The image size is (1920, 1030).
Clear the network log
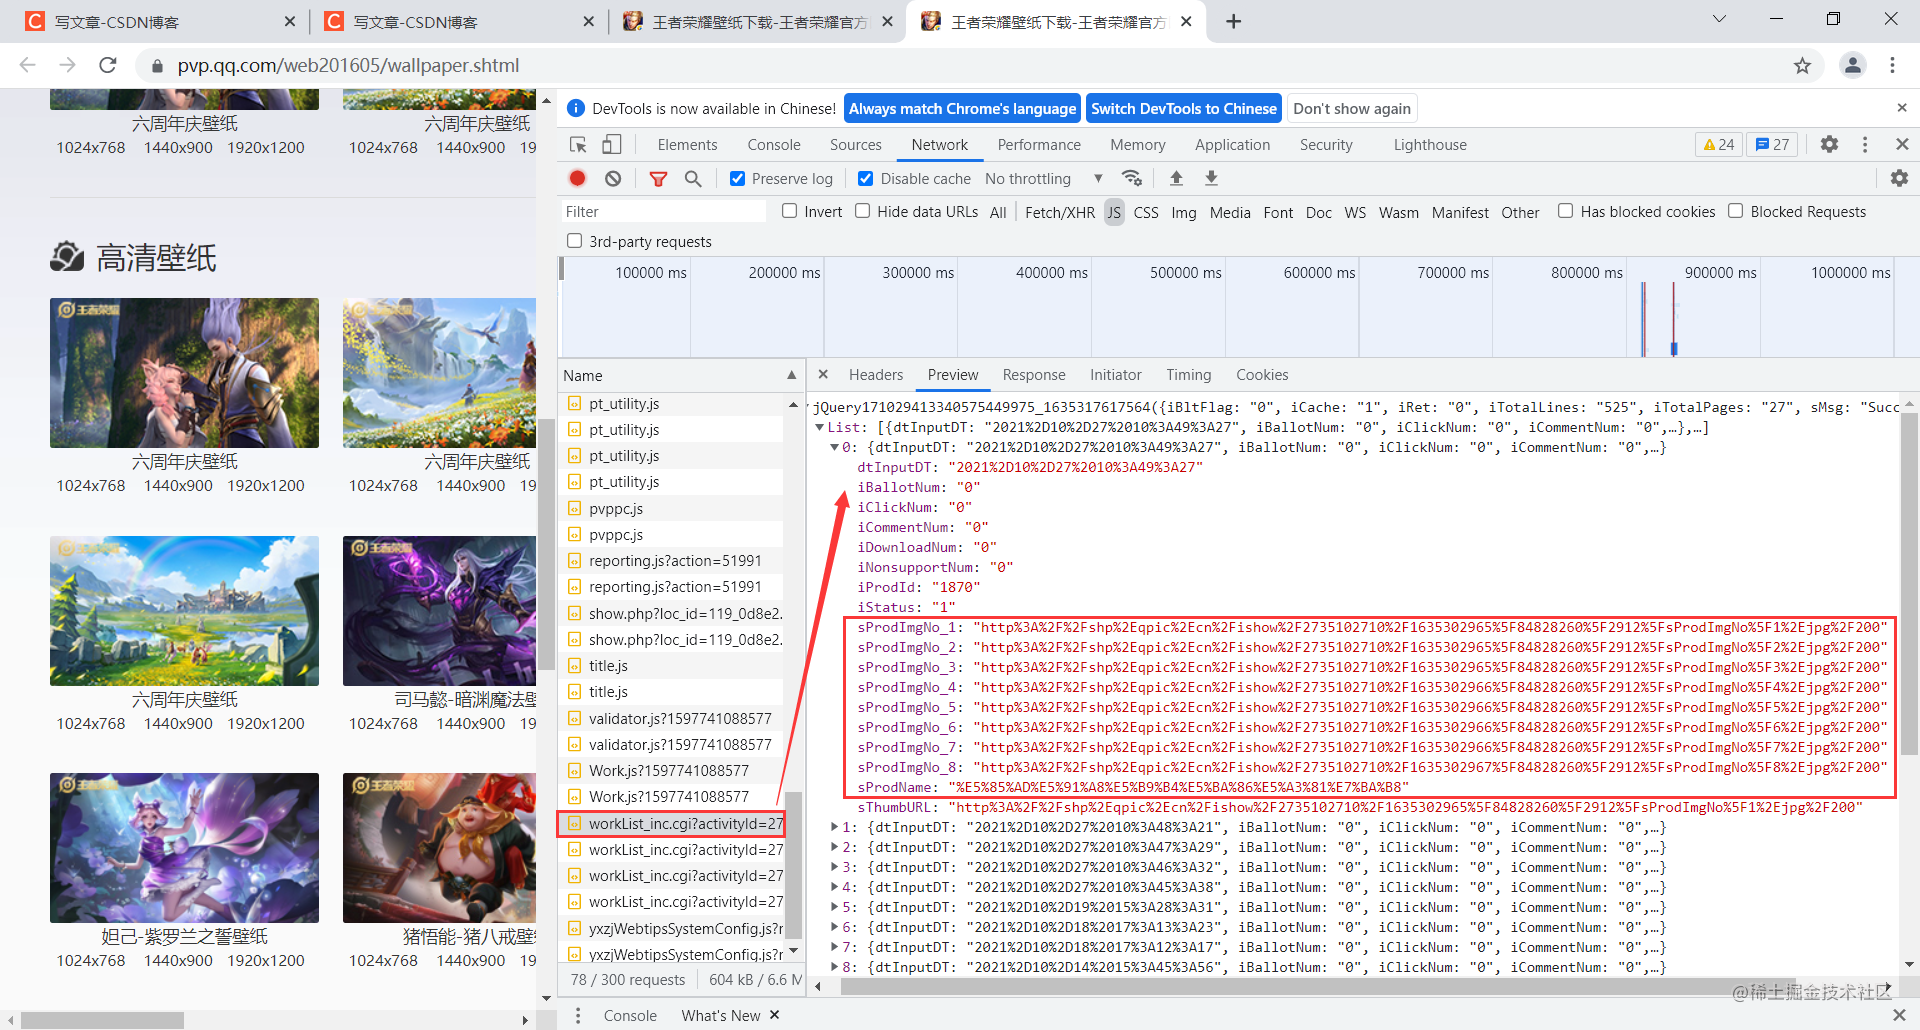pos(612,178)
